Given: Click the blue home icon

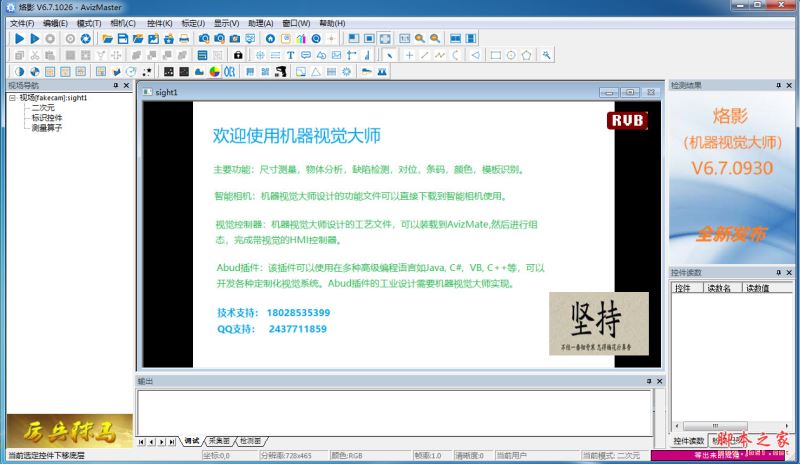Looking at the screenshot, I should 270,38.
